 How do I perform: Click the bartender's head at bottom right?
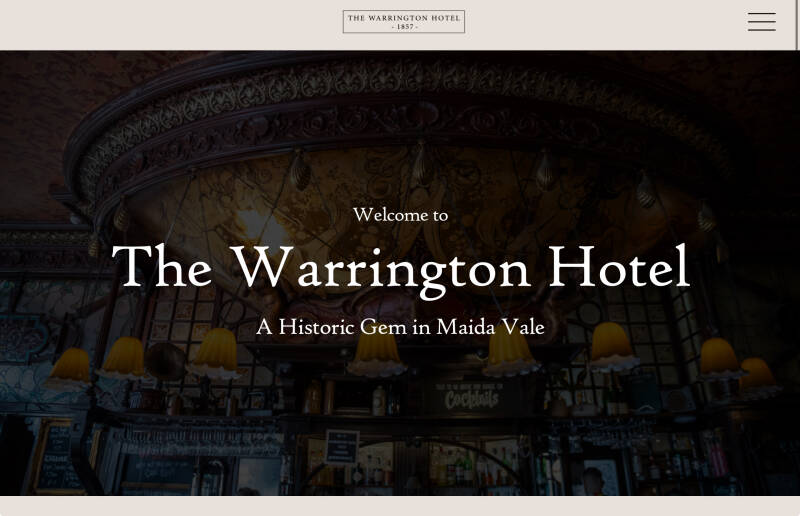[x=593, y=480]
